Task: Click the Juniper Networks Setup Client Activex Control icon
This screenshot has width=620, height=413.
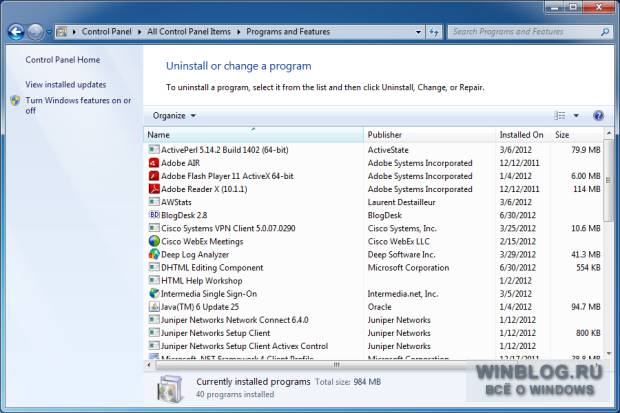Action: 154,345
